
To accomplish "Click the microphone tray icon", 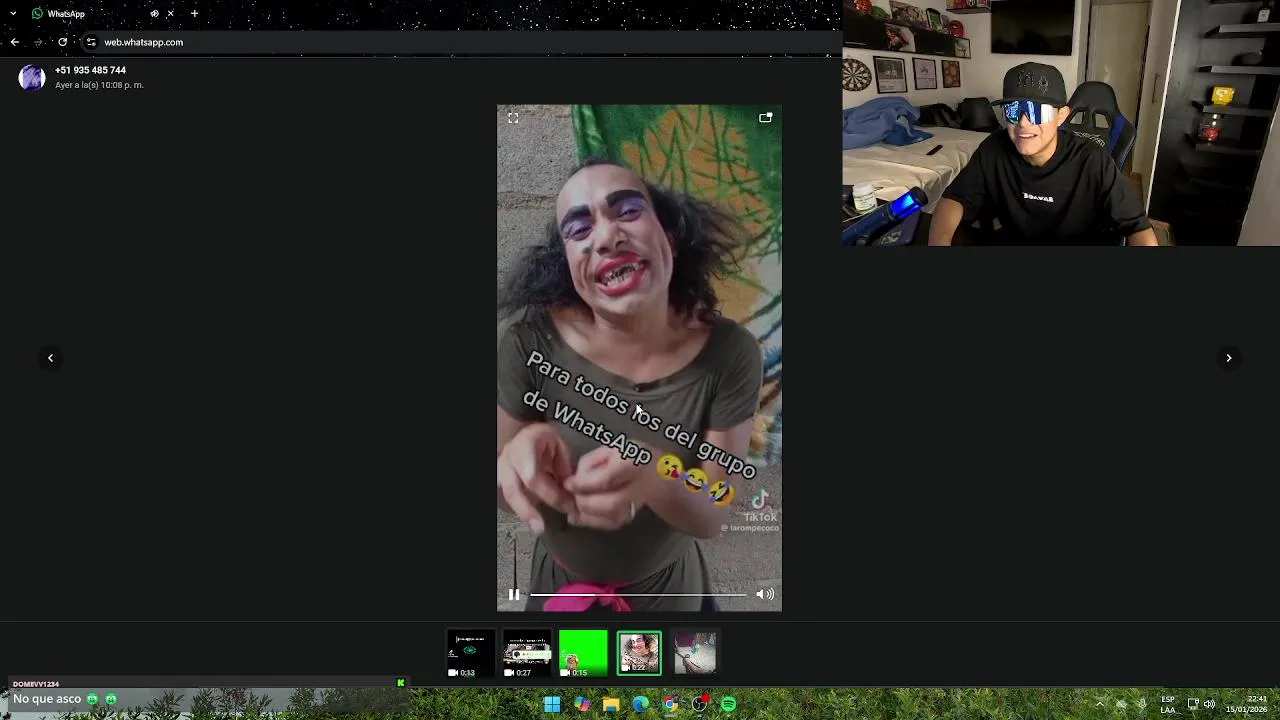I will 1142,704.
